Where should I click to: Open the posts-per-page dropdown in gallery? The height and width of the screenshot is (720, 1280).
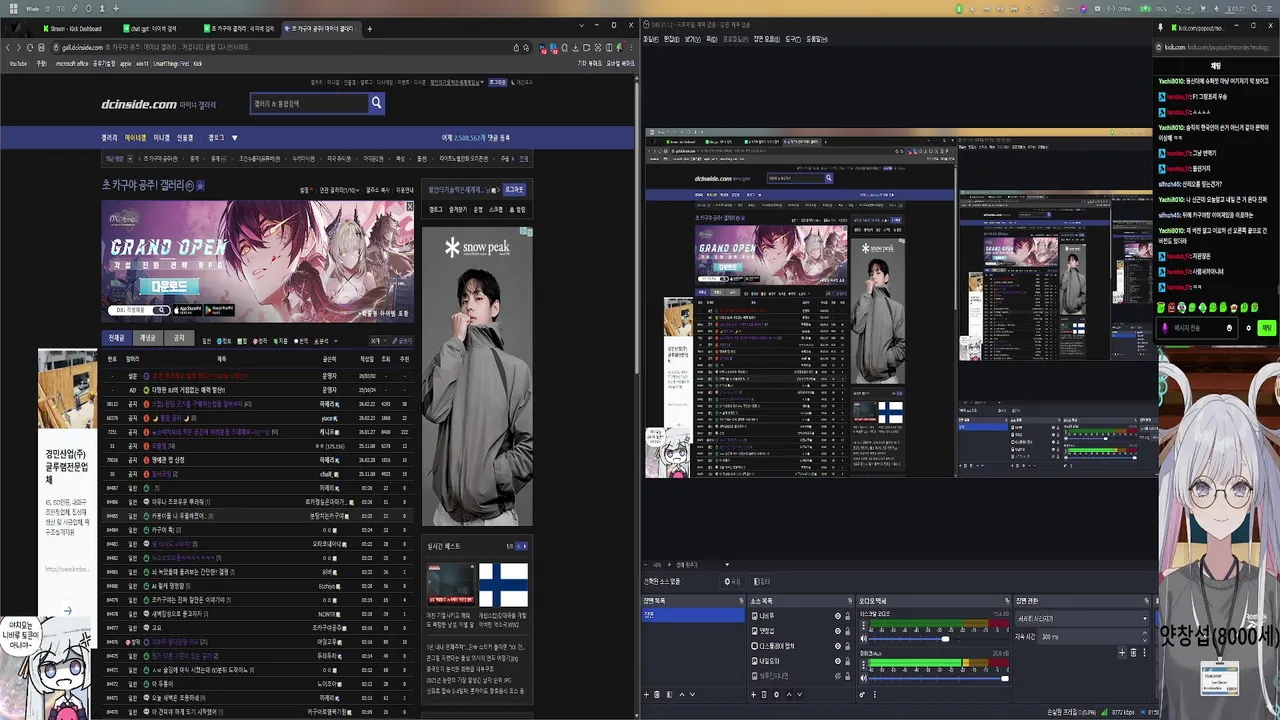378,340
